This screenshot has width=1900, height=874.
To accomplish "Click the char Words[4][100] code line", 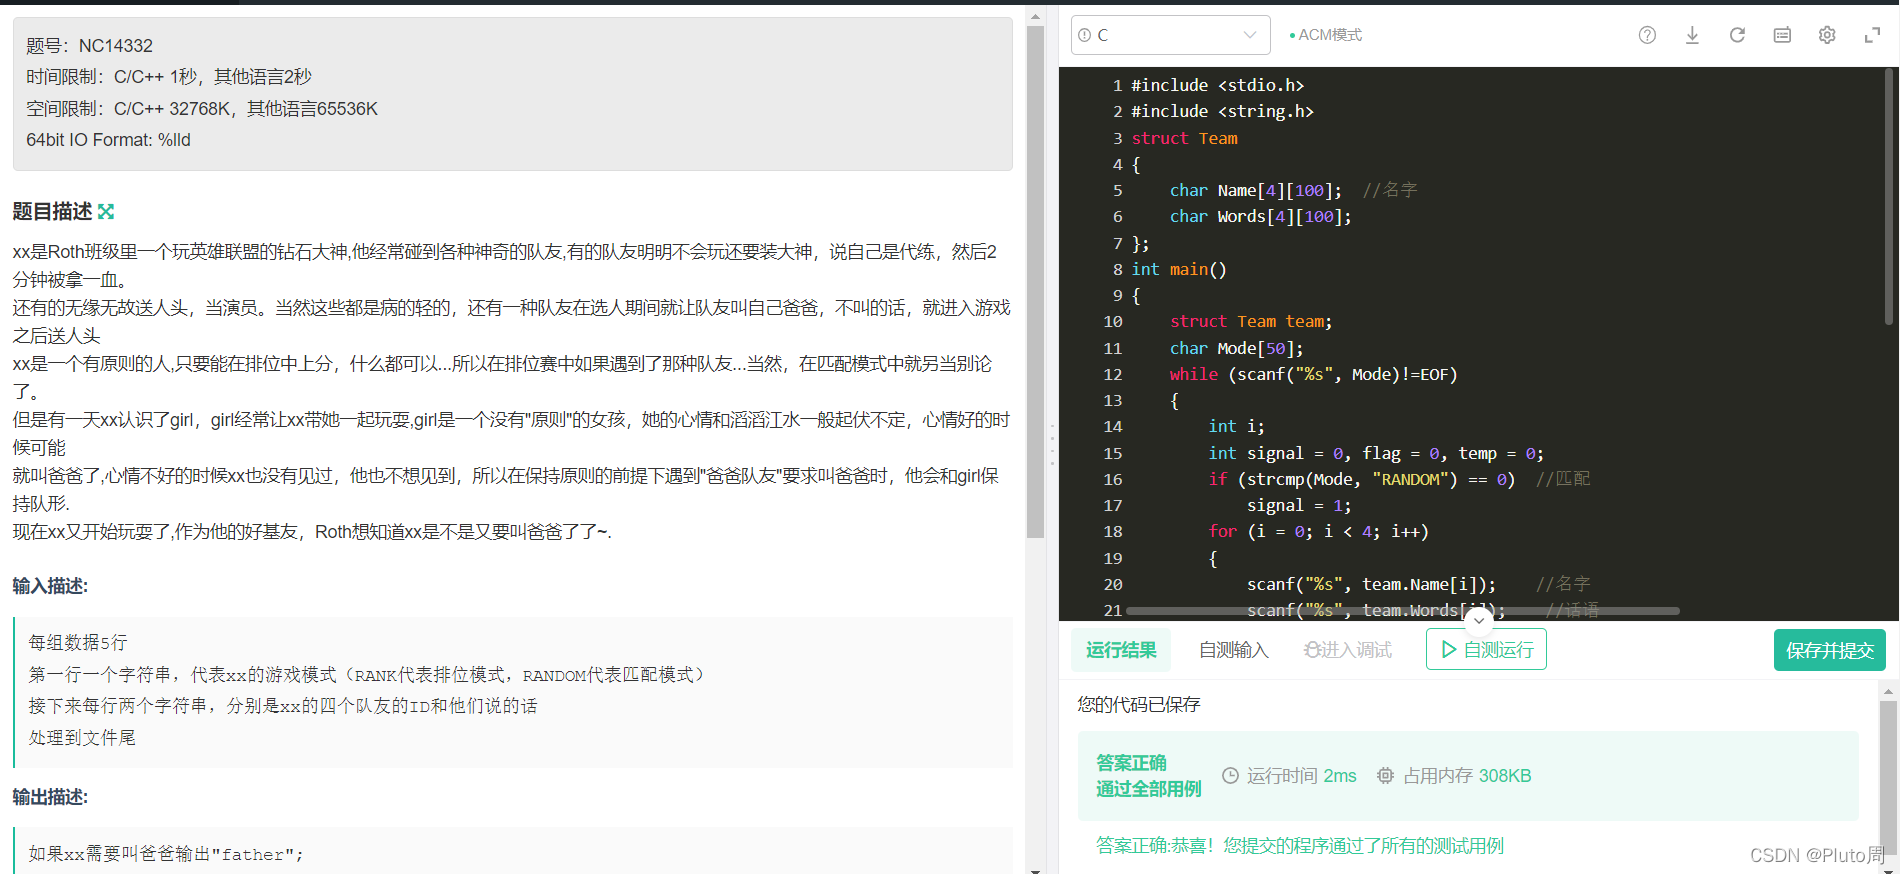I will 1260,216.
